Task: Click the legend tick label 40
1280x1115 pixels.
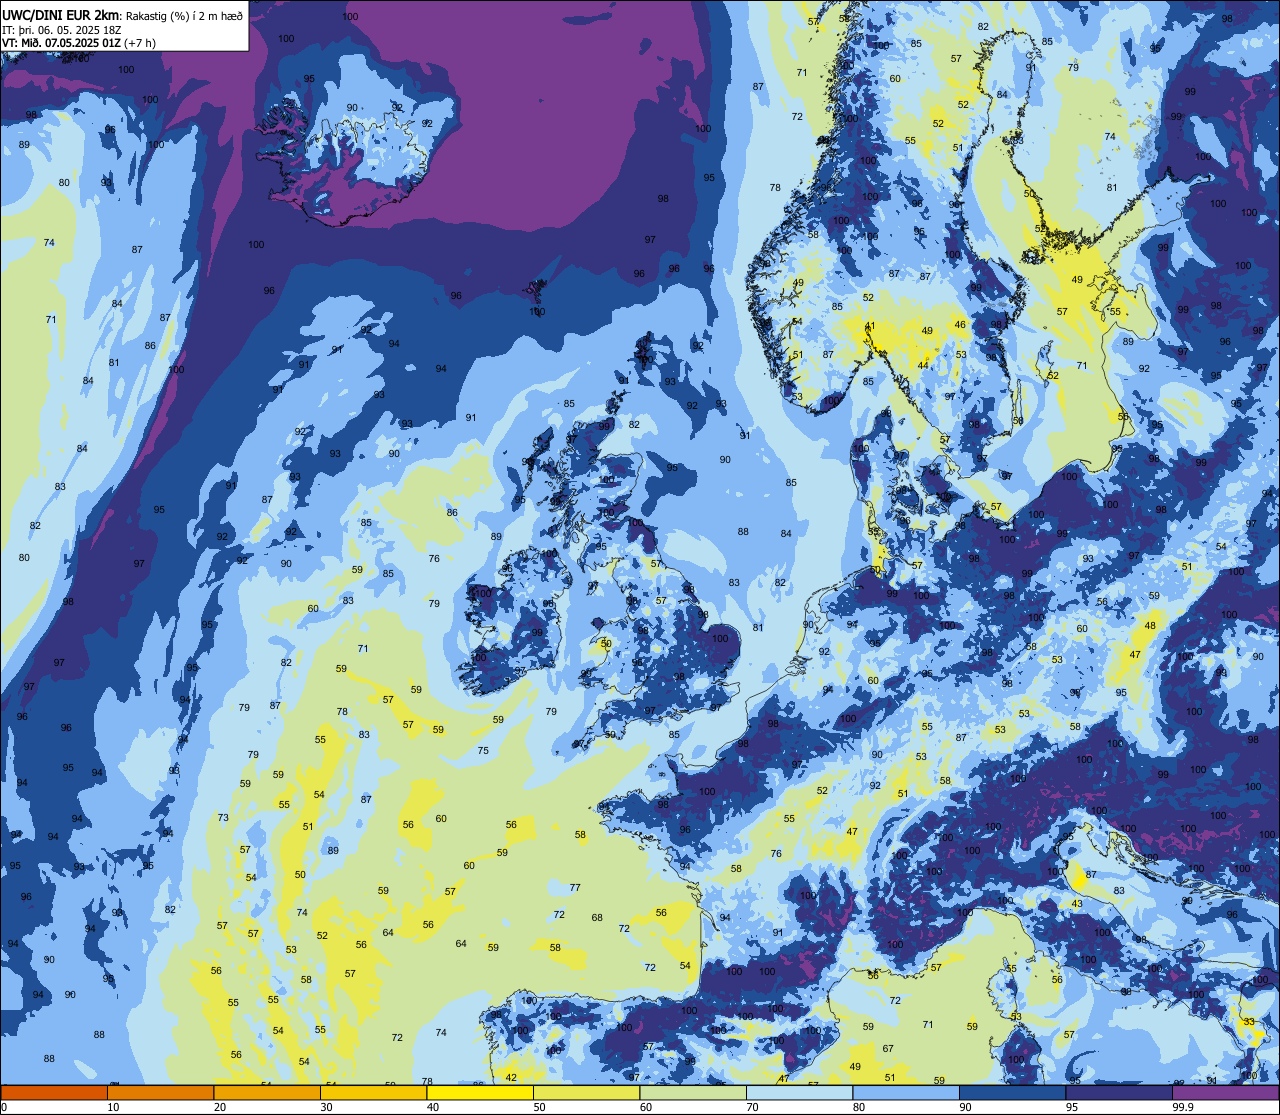Action: click(x=433, y=1107)
